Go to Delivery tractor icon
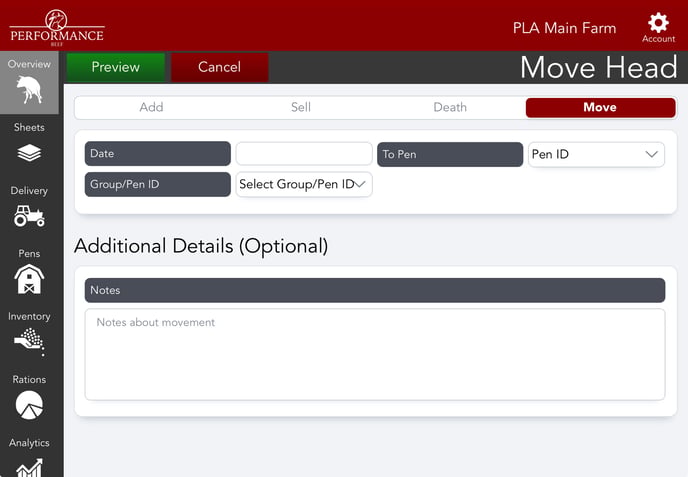688x477 pixels. (29, 215)
